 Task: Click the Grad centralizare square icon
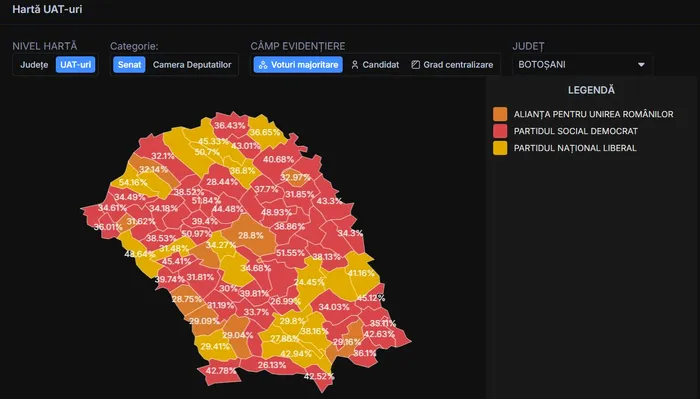click(416, 65)
